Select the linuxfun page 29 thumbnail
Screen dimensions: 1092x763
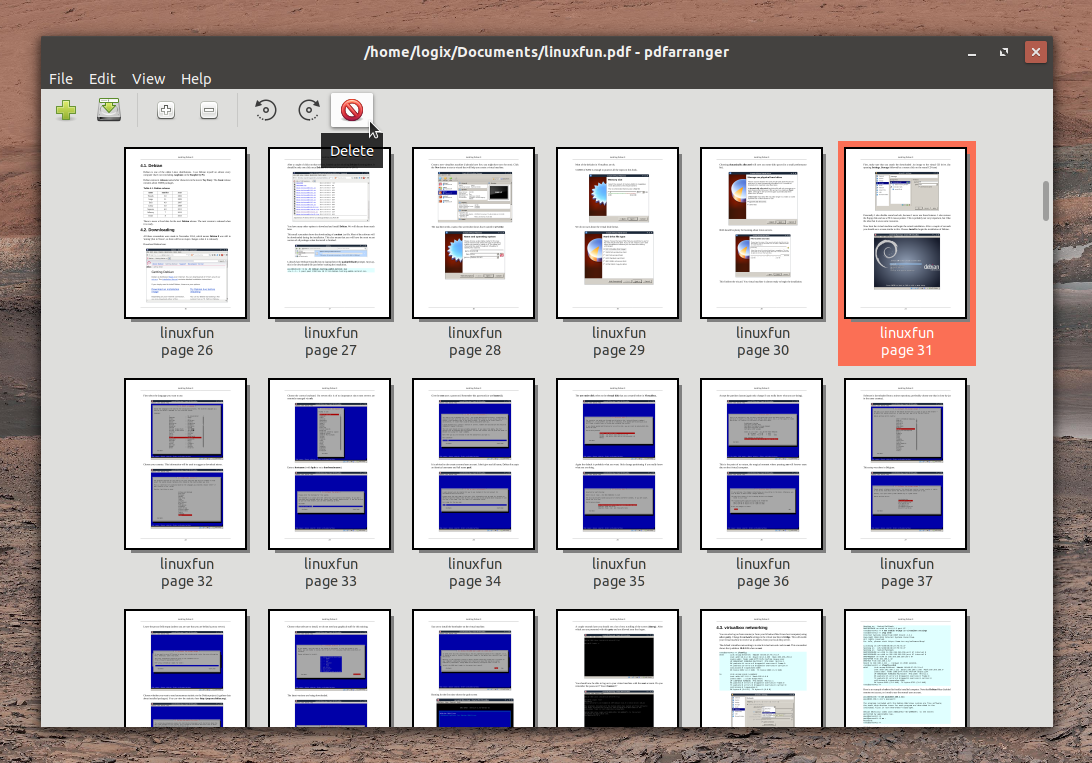click(618, 233)
